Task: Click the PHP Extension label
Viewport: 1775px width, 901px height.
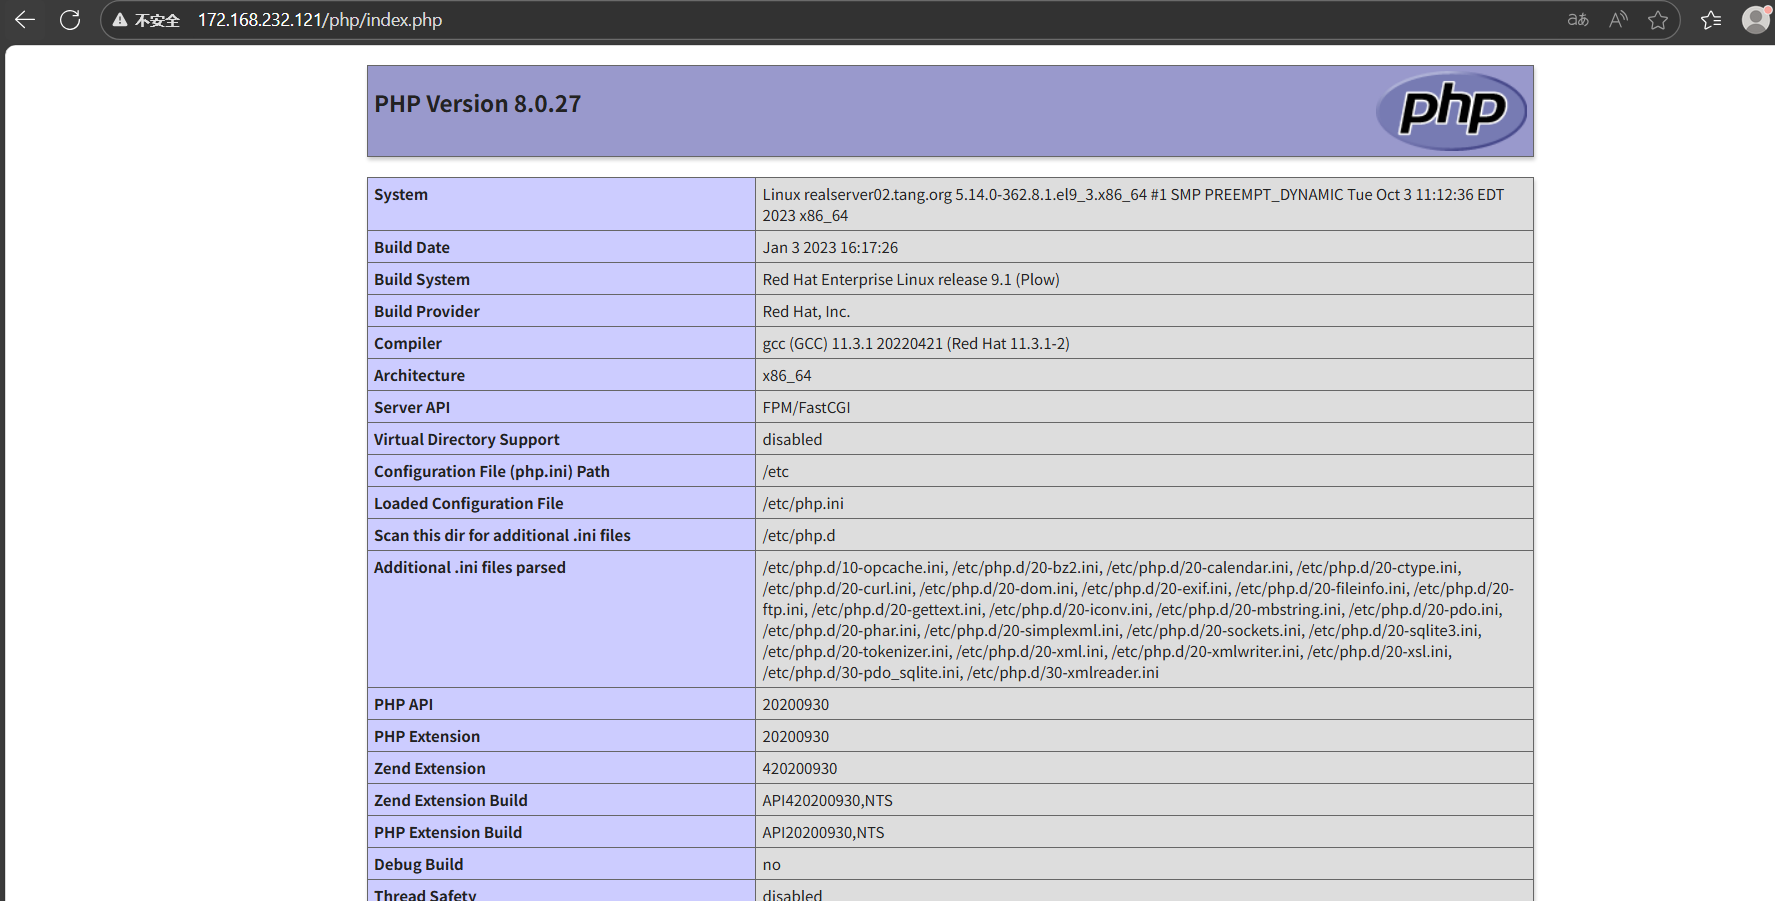Action: pos(427,737)
